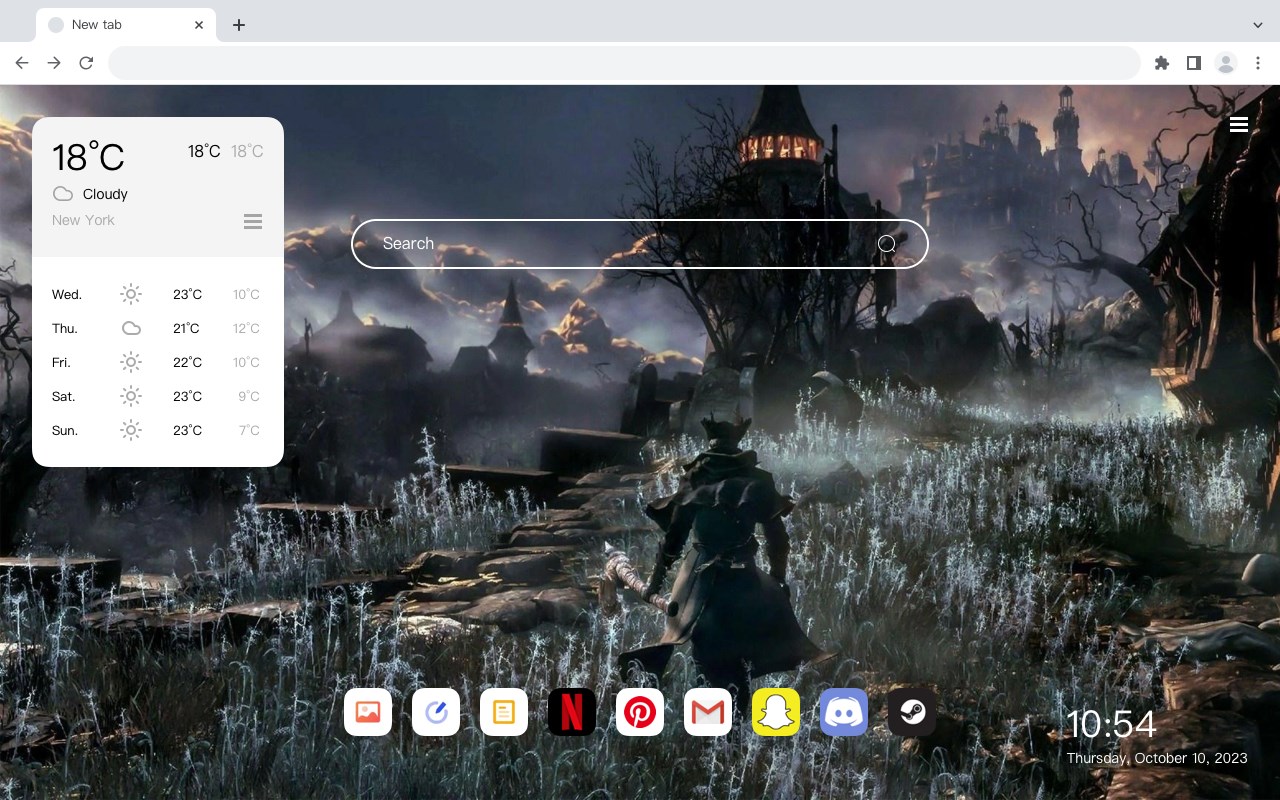Launch the Netflix shortcut

click(x=572, y=712)
